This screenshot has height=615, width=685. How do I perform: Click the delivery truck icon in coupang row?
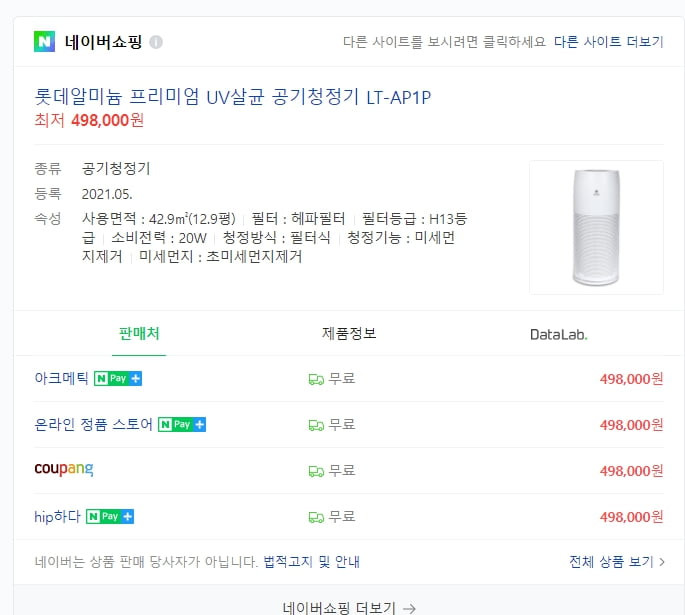click(x=316, y=471)
